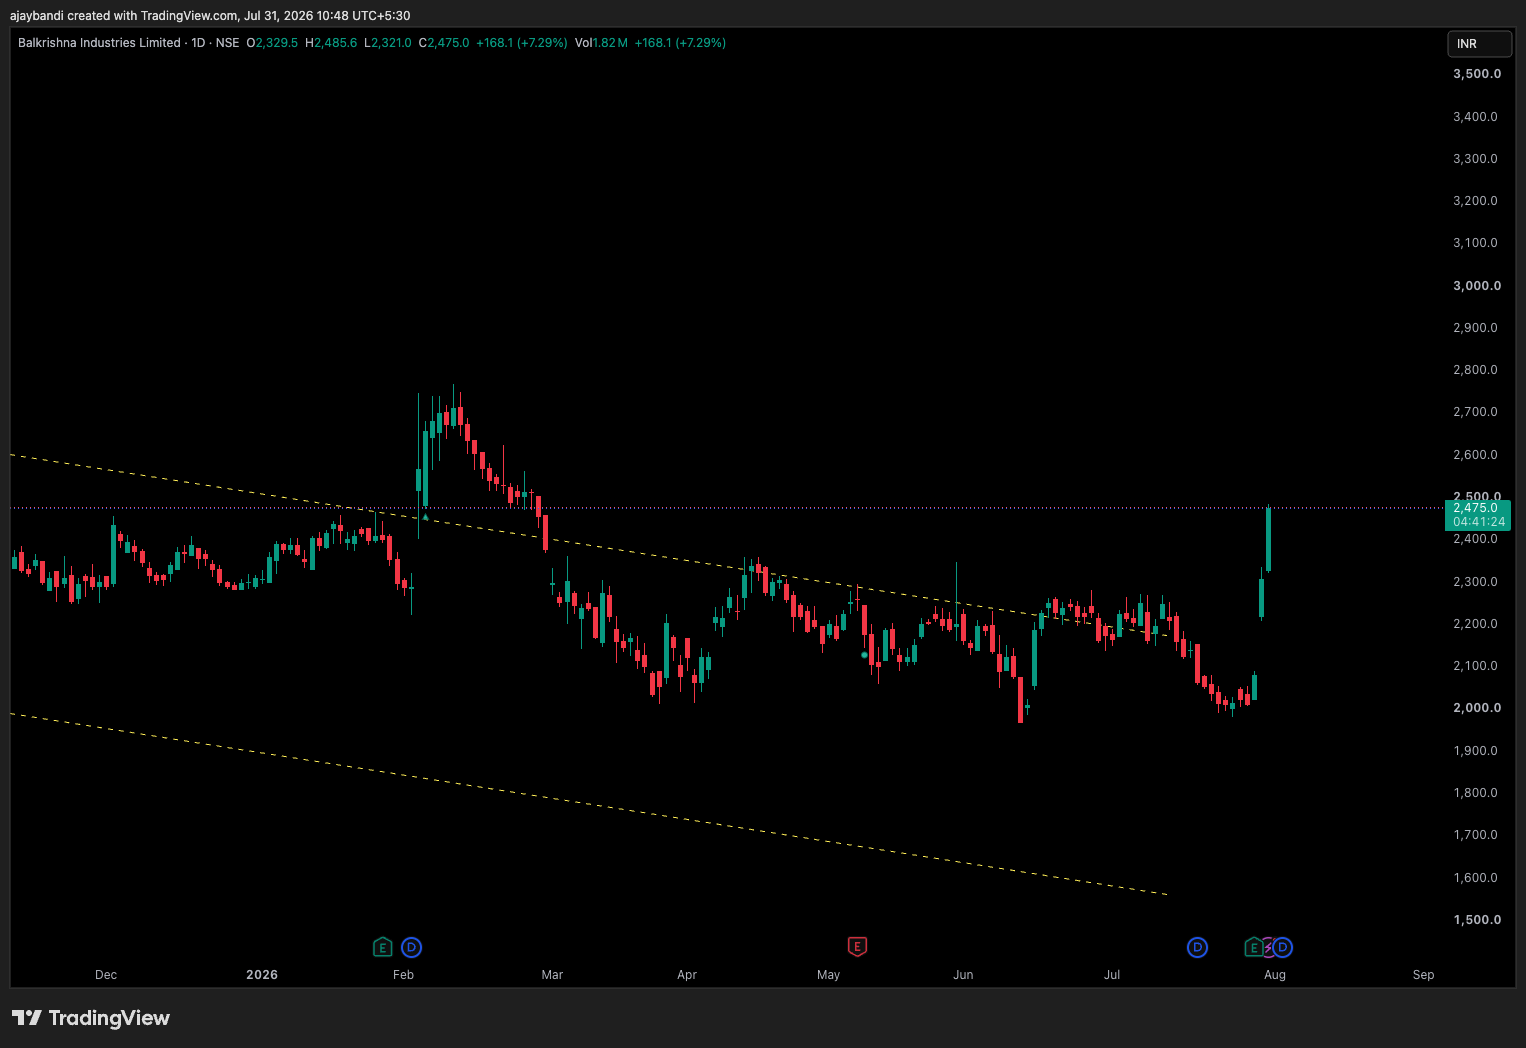The height and width of the screenshot is (1048, 1526).
Task: Click the Aug label on the time axis
Action: [x=1275, y=975]
